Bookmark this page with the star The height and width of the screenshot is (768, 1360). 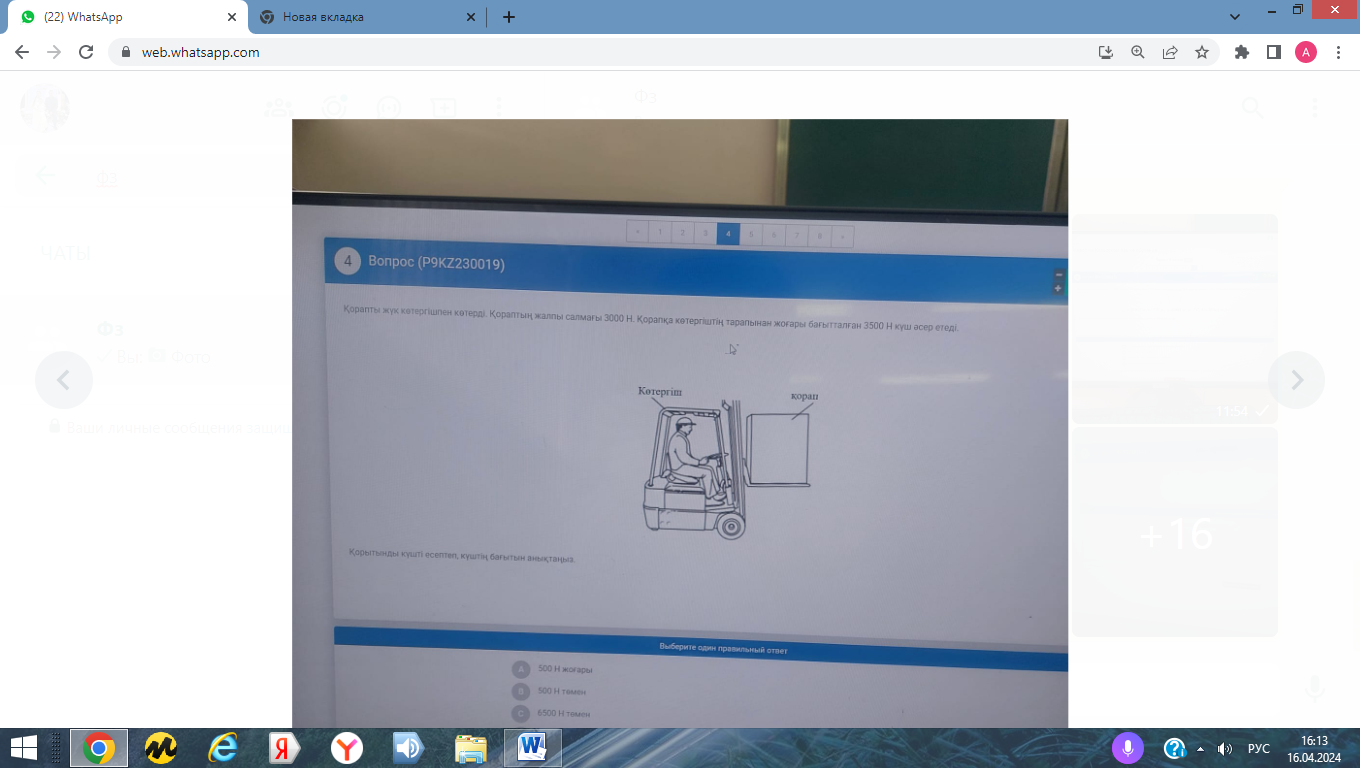1202,52
